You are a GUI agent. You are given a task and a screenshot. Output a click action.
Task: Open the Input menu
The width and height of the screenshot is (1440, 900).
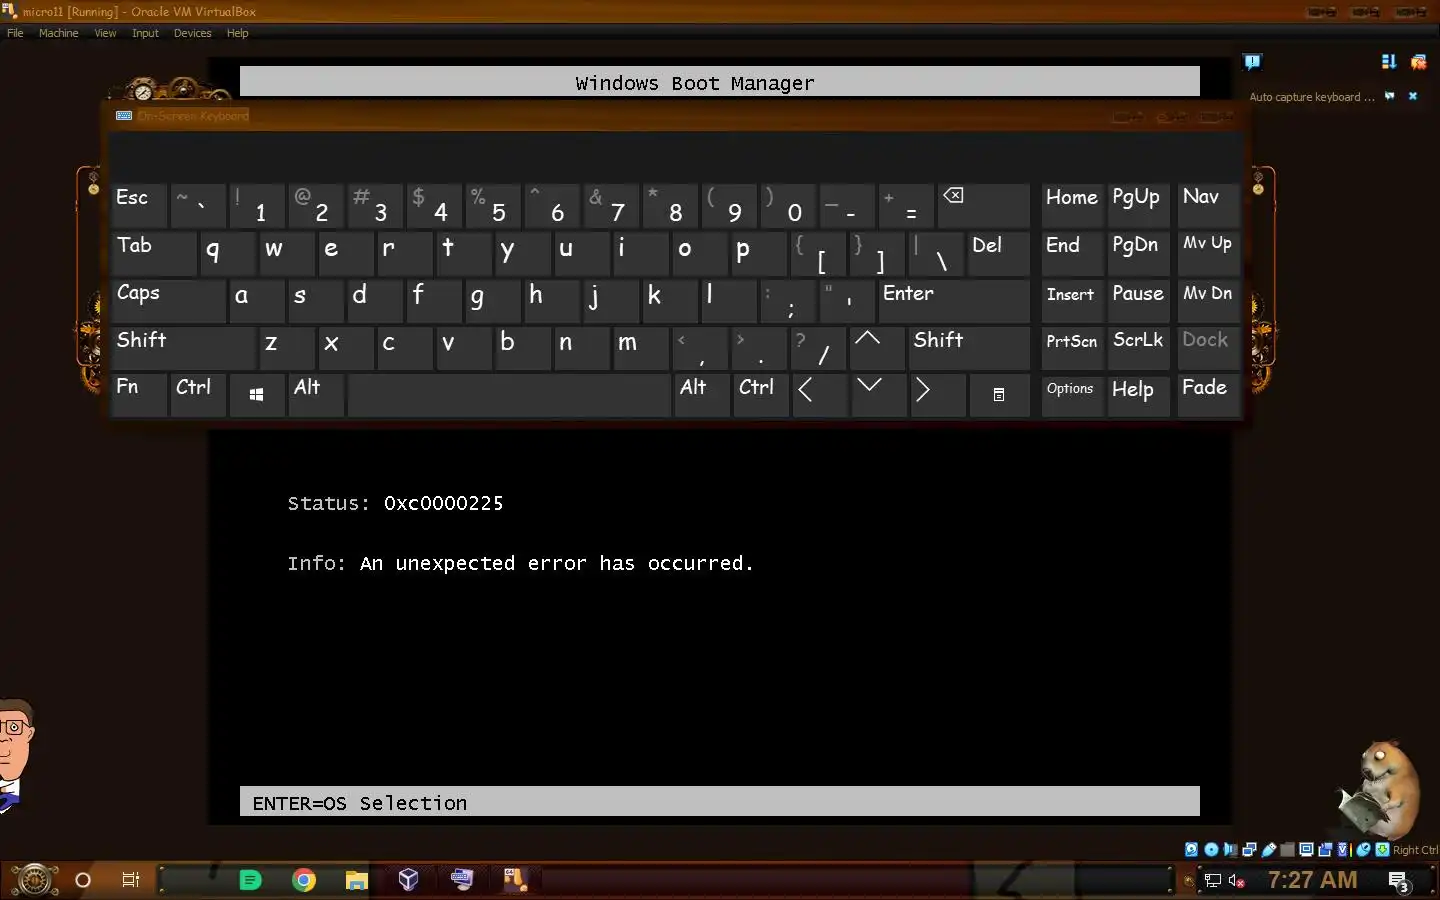tap(145, 33)
